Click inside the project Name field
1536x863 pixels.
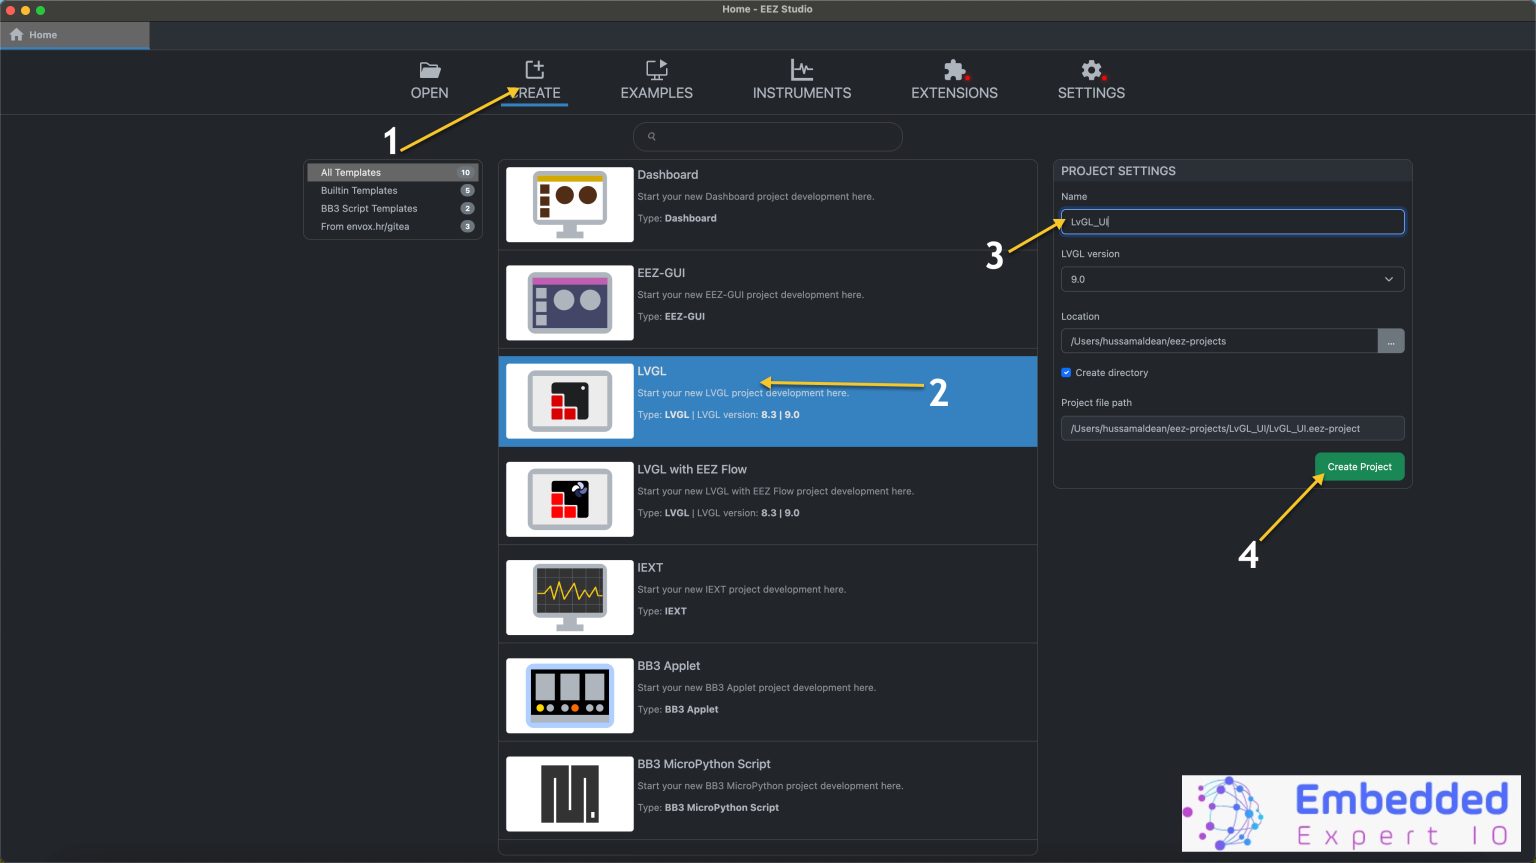(x=1231, y=221)
